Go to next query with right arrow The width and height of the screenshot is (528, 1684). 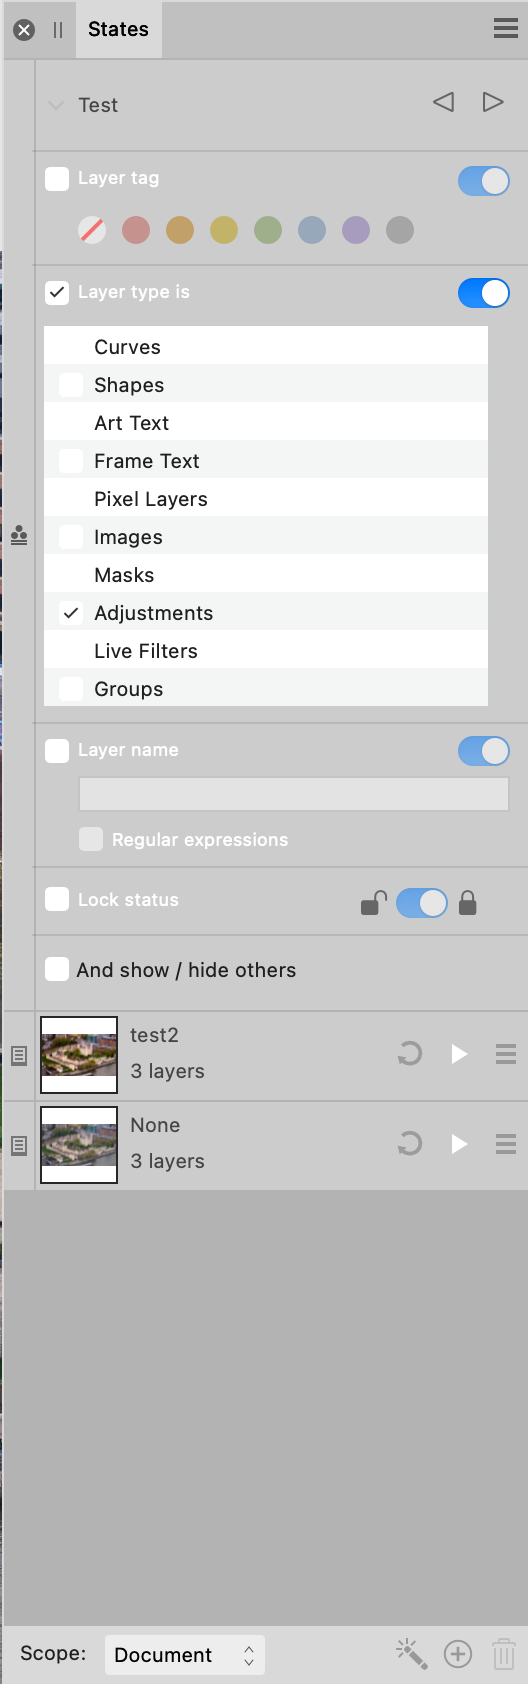coord(492,102)
